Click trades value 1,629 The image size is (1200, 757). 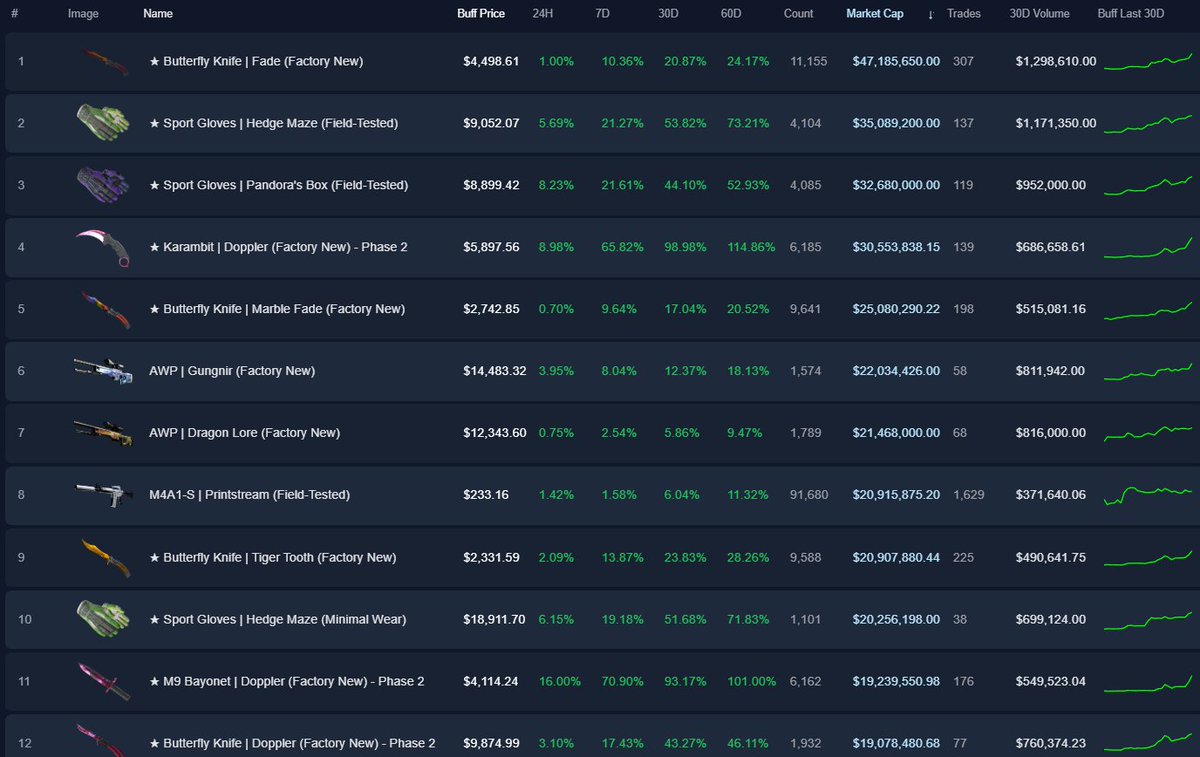click(x=969, y=495)
